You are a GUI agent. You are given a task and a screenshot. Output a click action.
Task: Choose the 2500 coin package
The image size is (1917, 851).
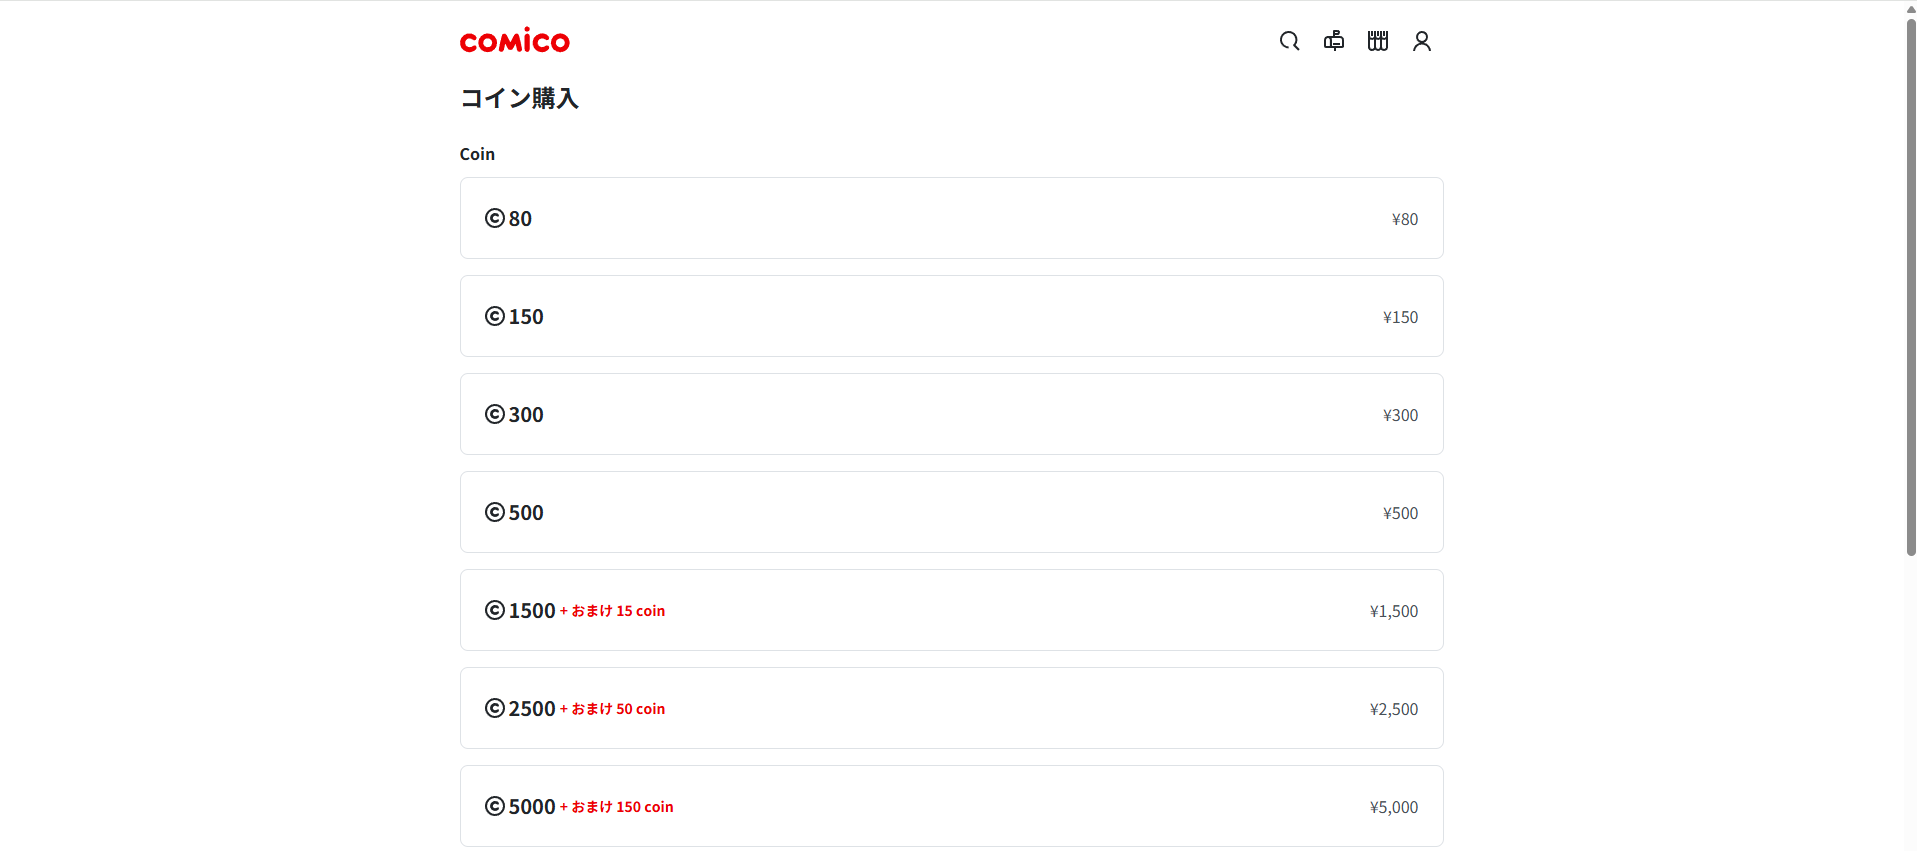point(951,708)
